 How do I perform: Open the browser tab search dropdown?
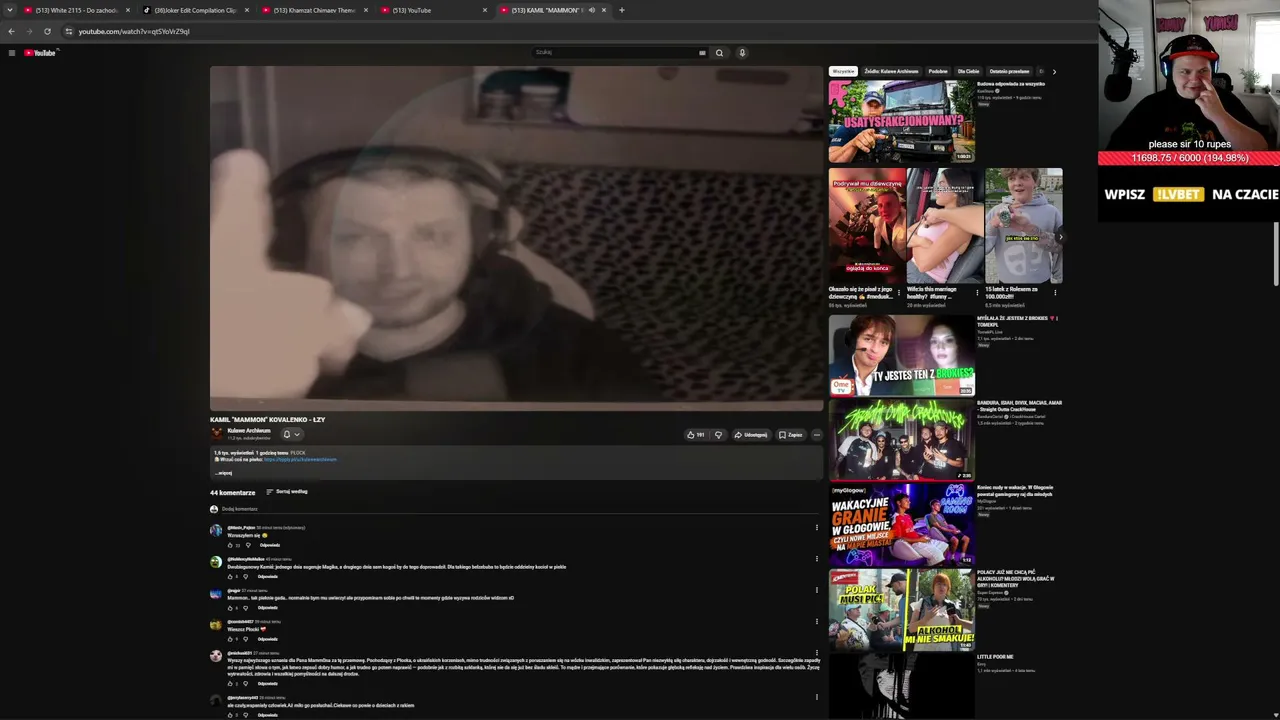(x=10, y=10)
